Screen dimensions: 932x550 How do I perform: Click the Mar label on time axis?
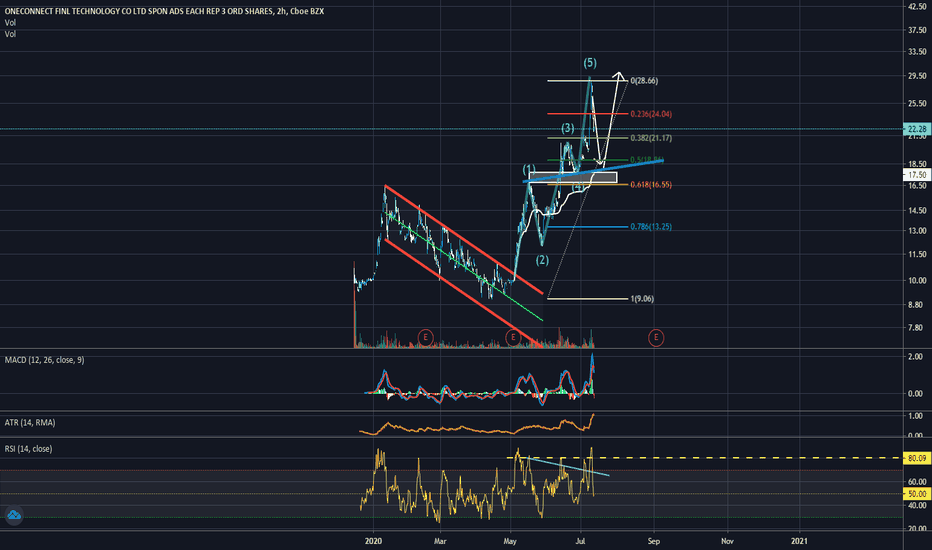[440, 541]
